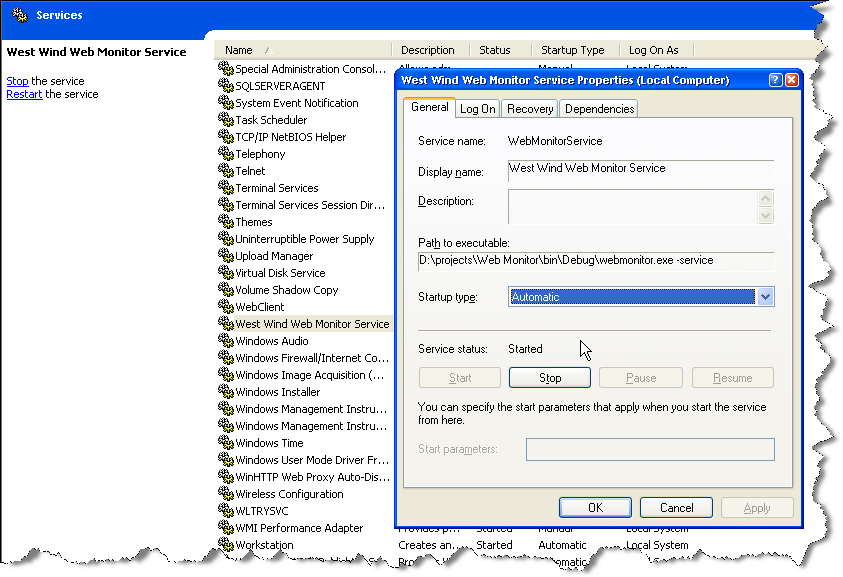Click OK to save service properties
The image size is (843, 577).
click(595, 507)
